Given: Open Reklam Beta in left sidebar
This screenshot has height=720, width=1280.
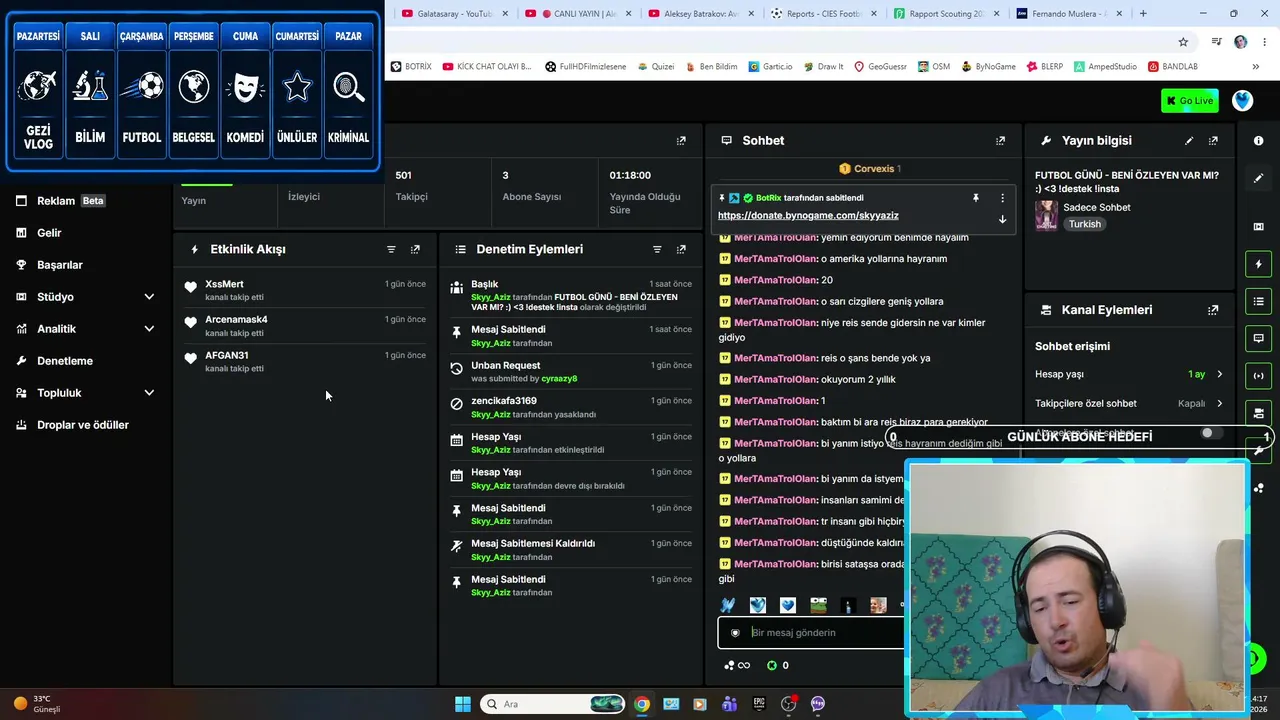Looking at the screenshot, I should [70, 201].
